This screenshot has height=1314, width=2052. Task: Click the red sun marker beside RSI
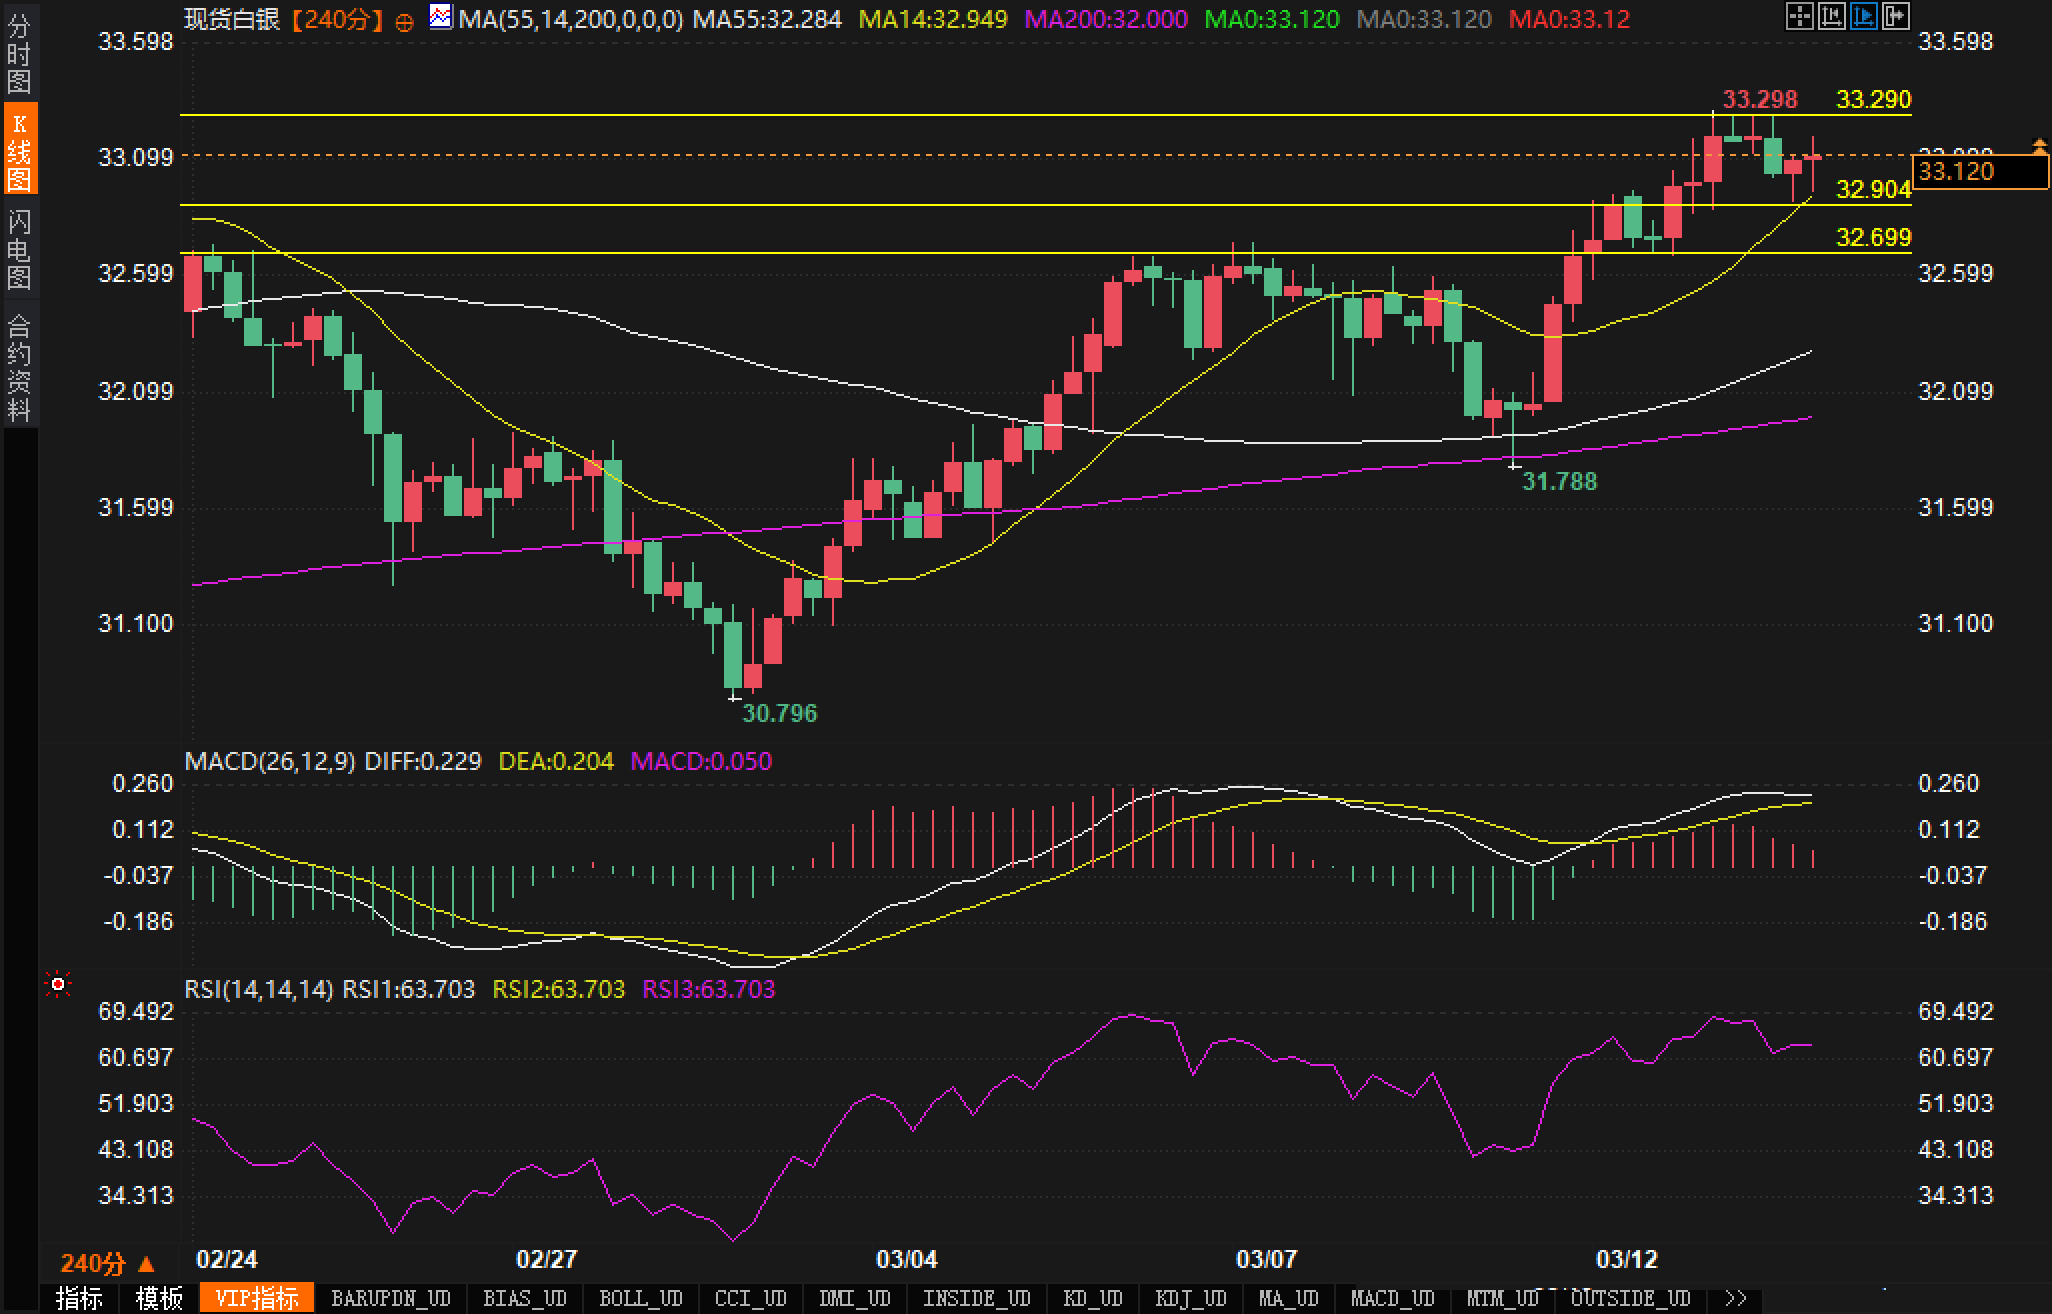[58, 985]
